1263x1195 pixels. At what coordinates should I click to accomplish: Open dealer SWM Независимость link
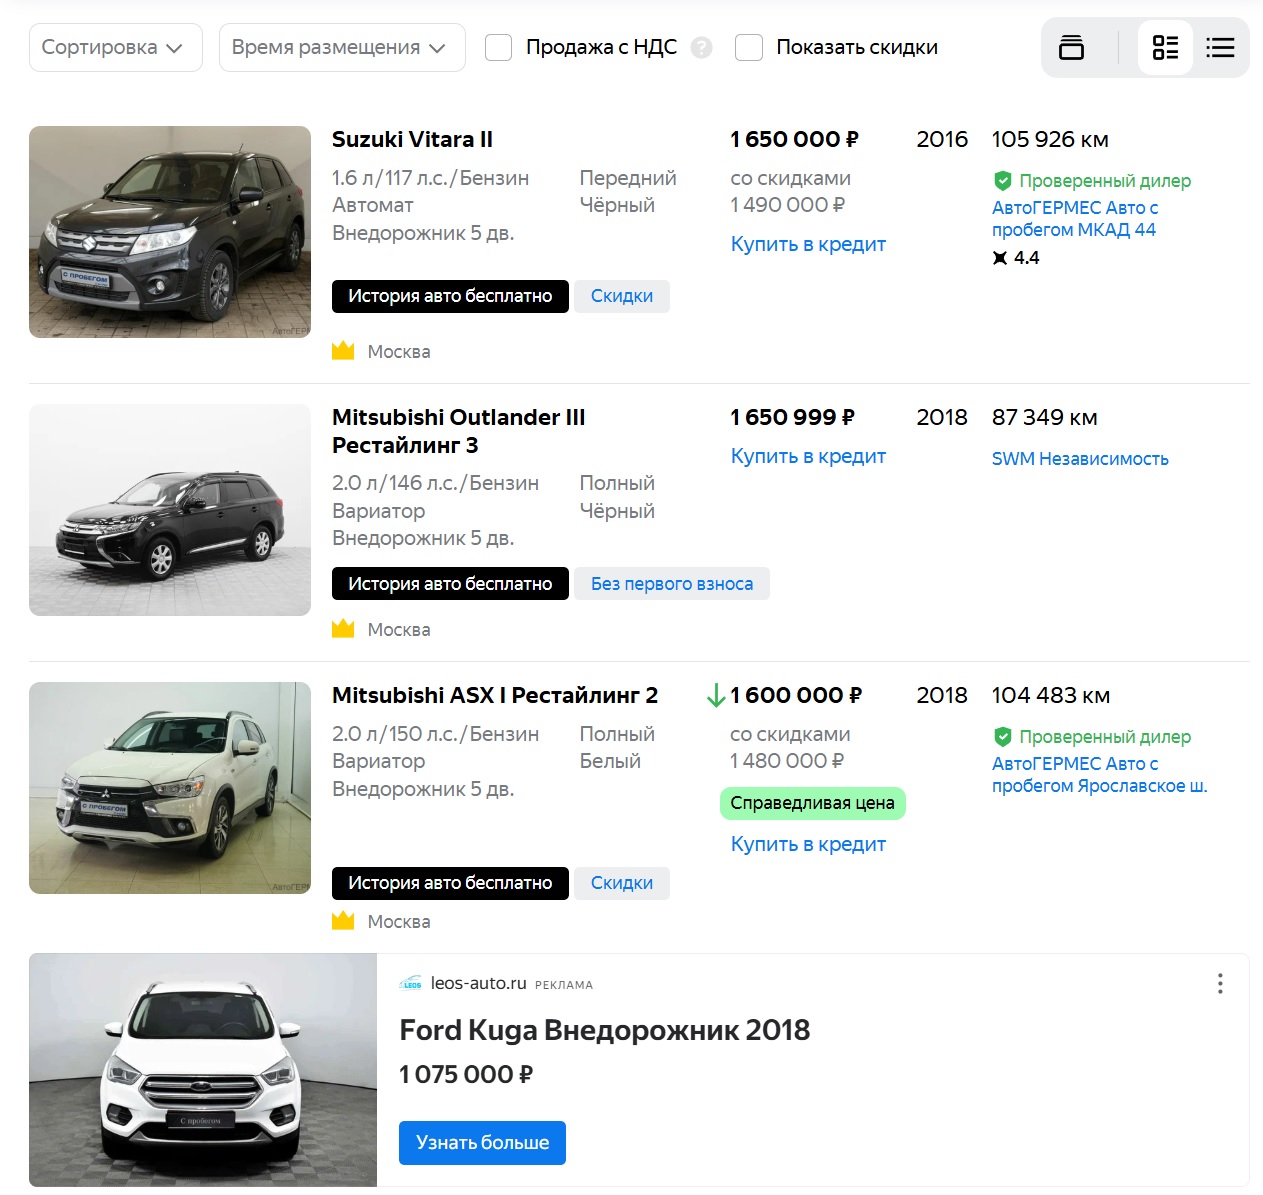pos(1080,459)
